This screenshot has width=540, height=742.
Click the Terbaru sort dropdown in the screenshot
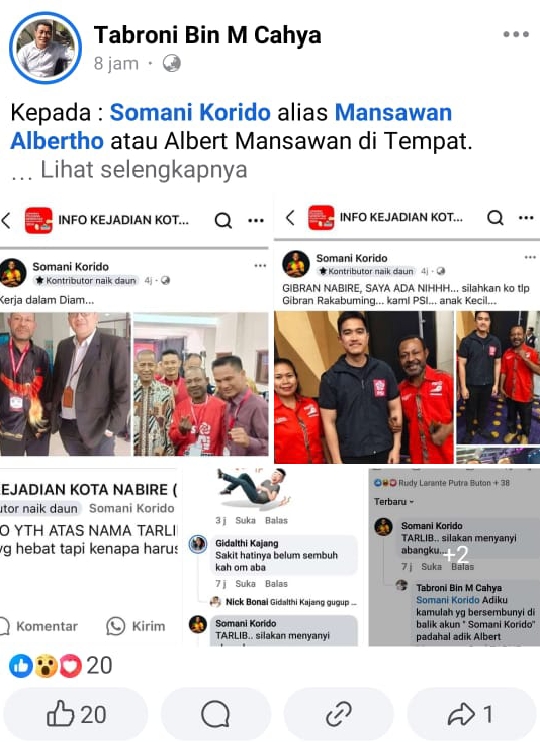pos(394,502)
